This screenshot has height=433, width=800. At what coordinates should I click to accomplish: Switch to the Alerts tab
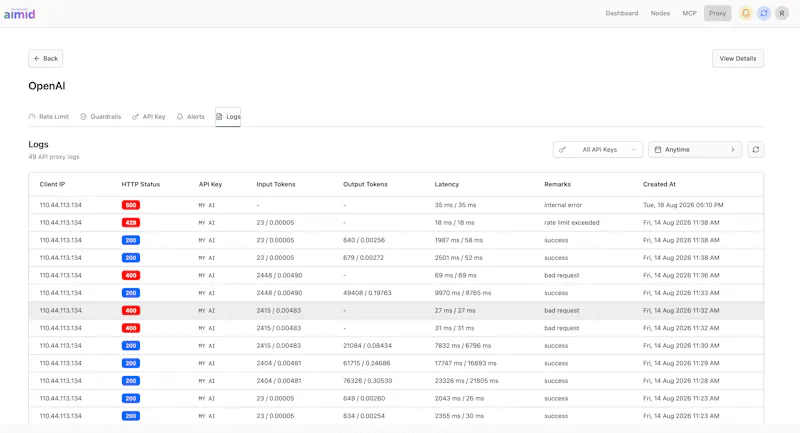coord(191,117)
